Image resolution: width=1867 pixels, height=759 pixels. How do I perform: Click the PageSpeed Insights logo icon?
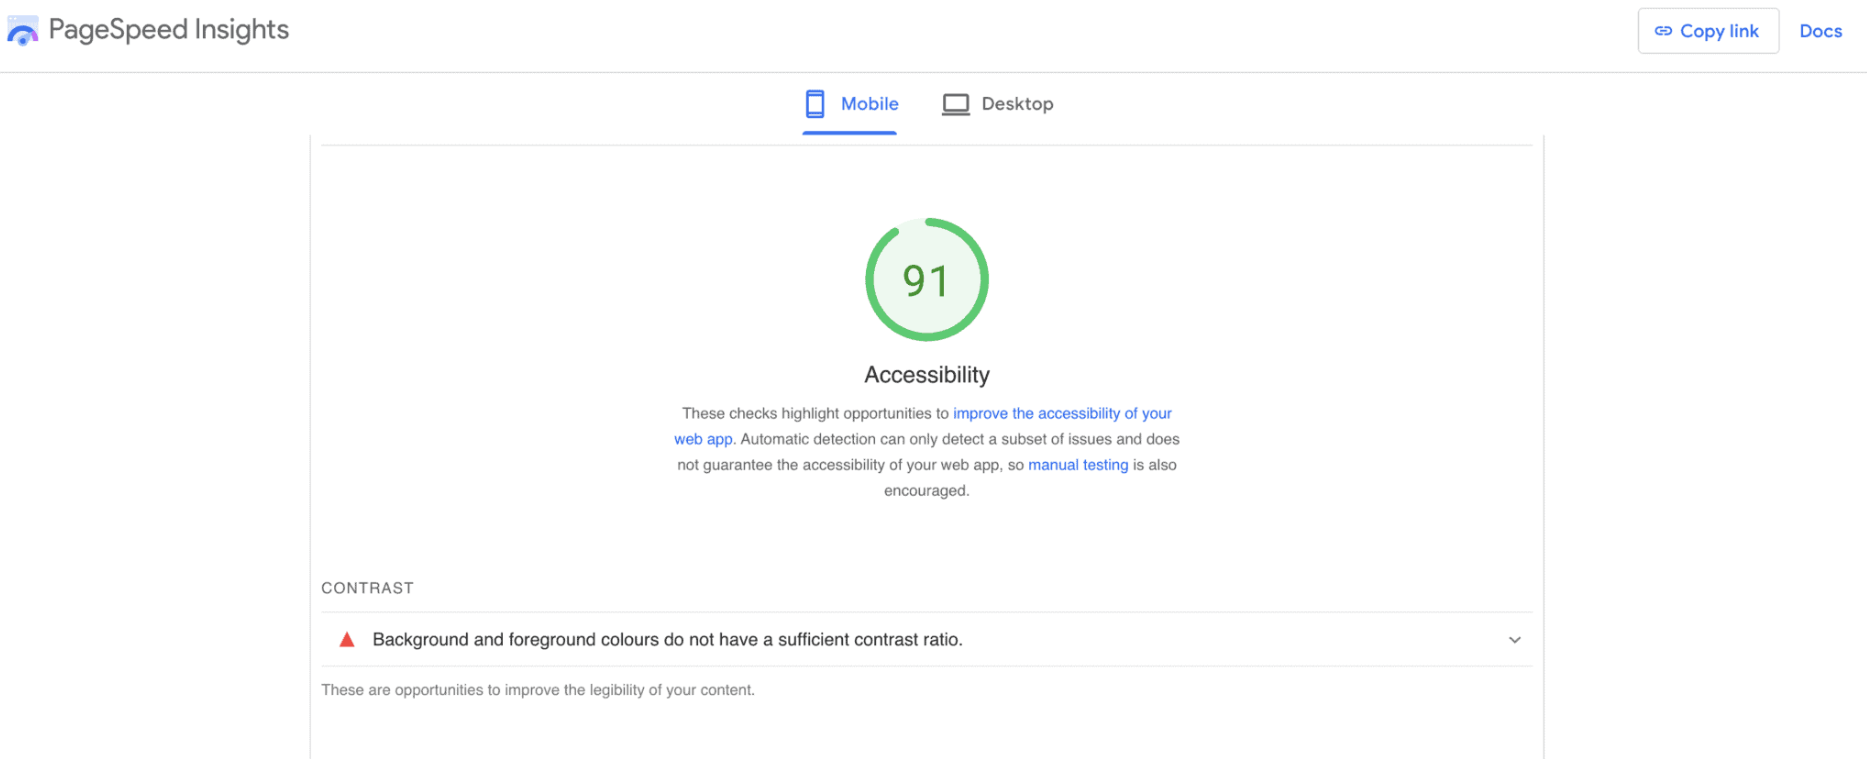click(x=23, y=31)
